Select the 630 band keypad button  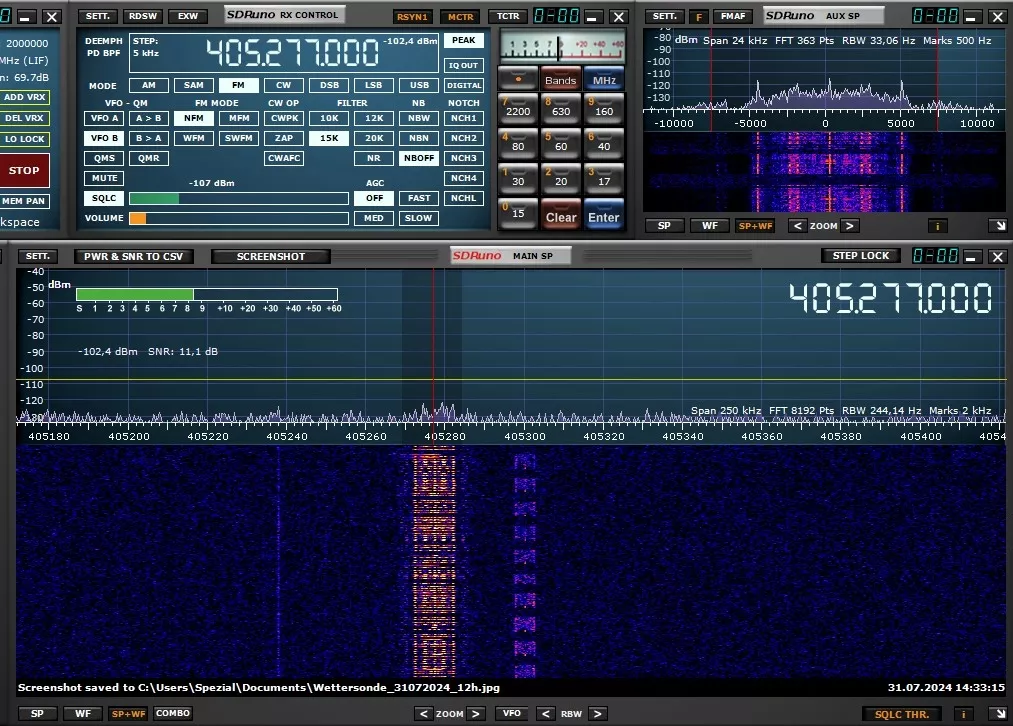[561, 110]
